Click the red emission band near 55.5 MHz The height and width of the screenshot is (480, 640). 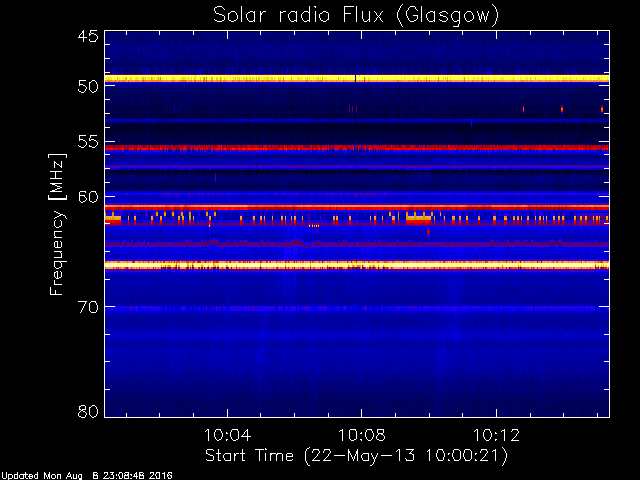coord(357,148)
